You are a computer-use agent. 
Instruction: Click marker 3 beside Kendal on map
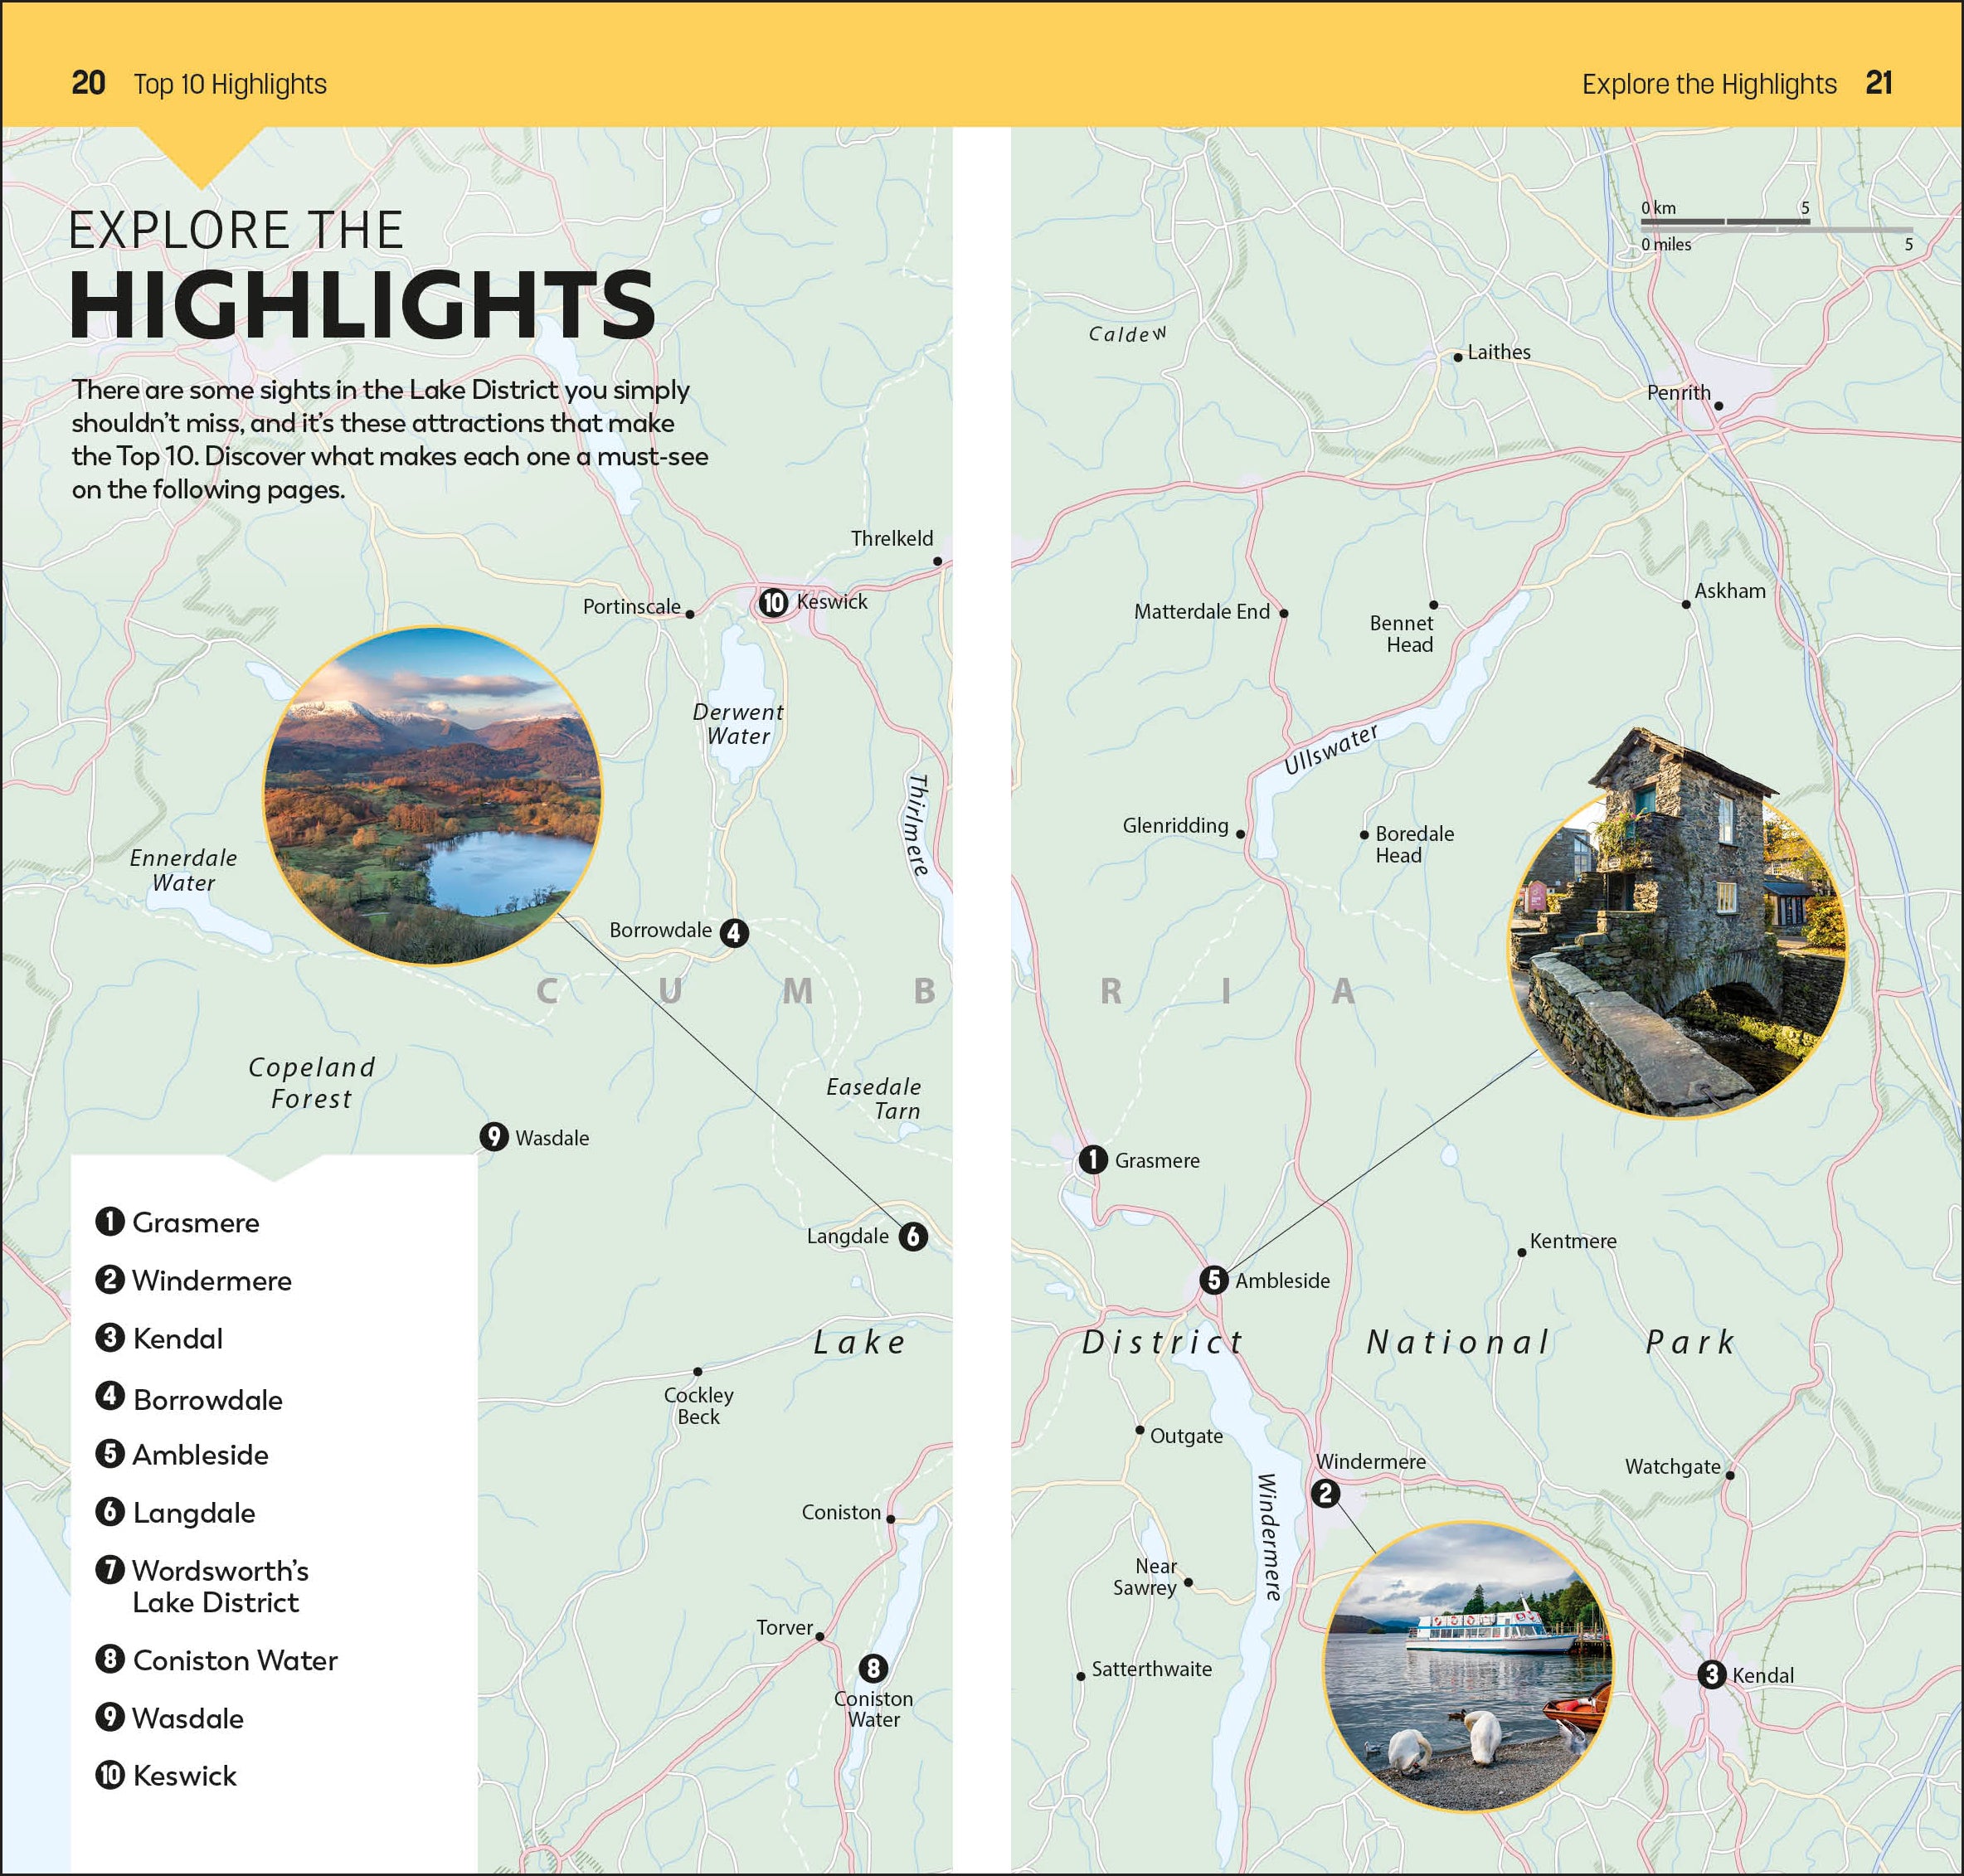pos(1711,1674)
